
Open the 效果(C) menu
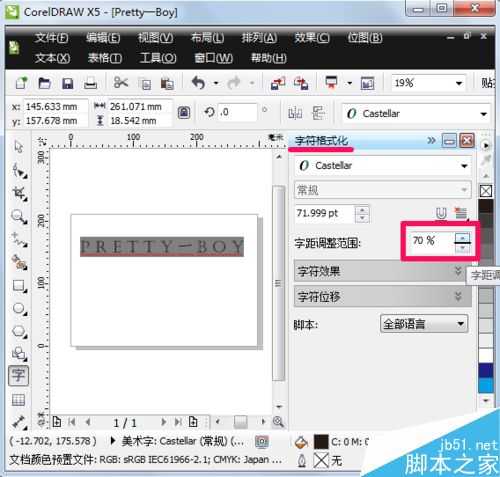pyautogui.click(x=312, y=38)
